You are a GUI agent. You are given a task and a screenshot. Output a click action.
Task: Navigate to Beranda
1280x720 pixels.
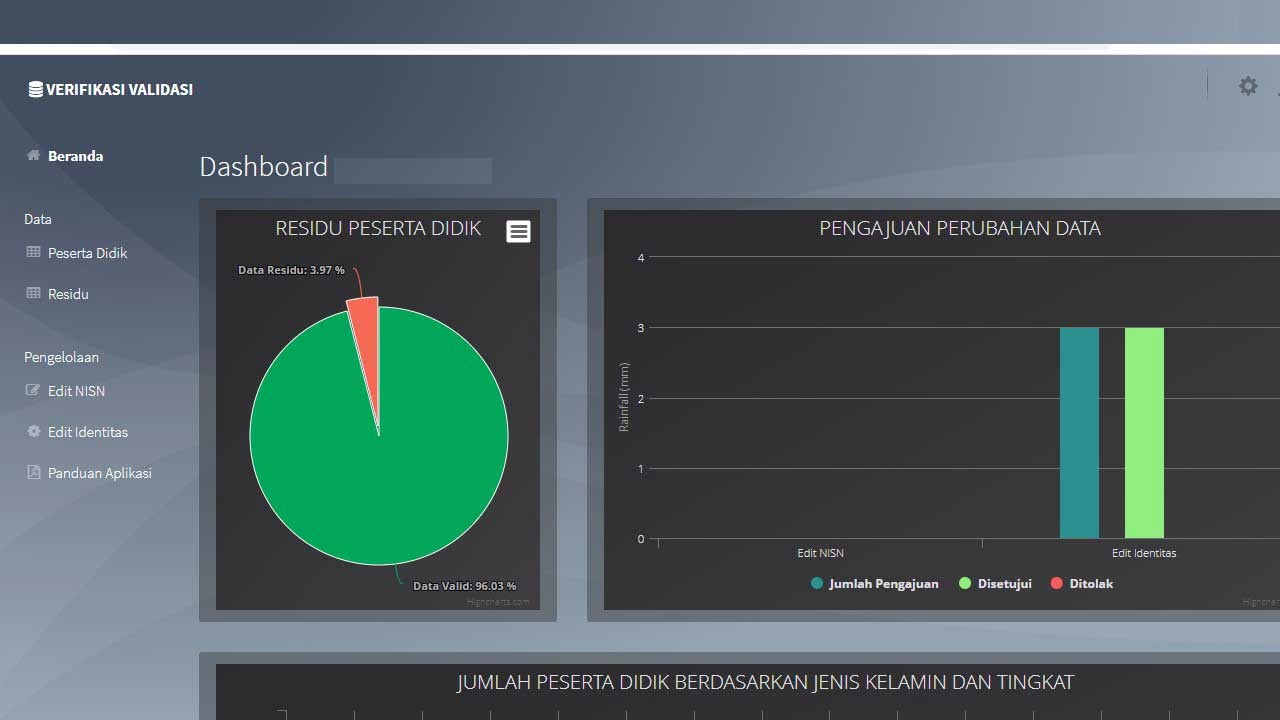[x=76, y=155]
